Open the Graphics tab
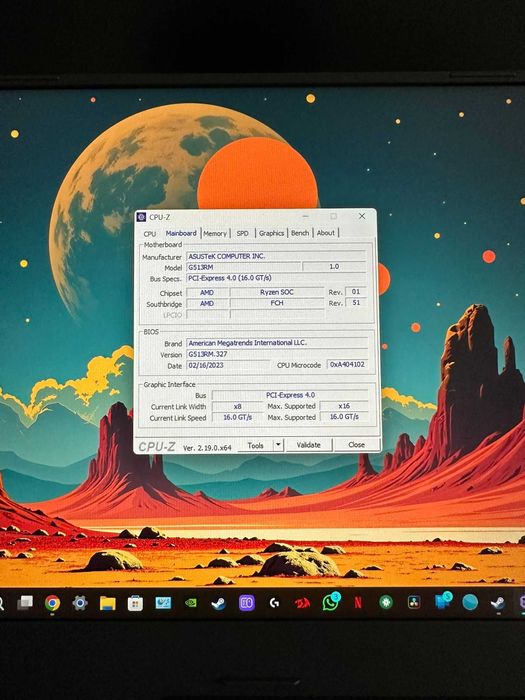The width and height of the screenshot is (525, 700). [271, 233]
